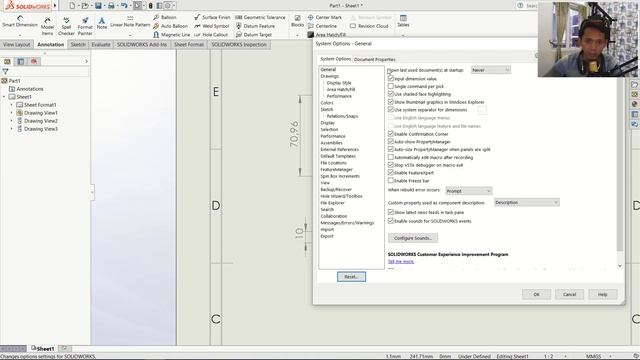Enable Single command per pick
Viewport: 640px width, 360px height.
click(x=391, y=86)
